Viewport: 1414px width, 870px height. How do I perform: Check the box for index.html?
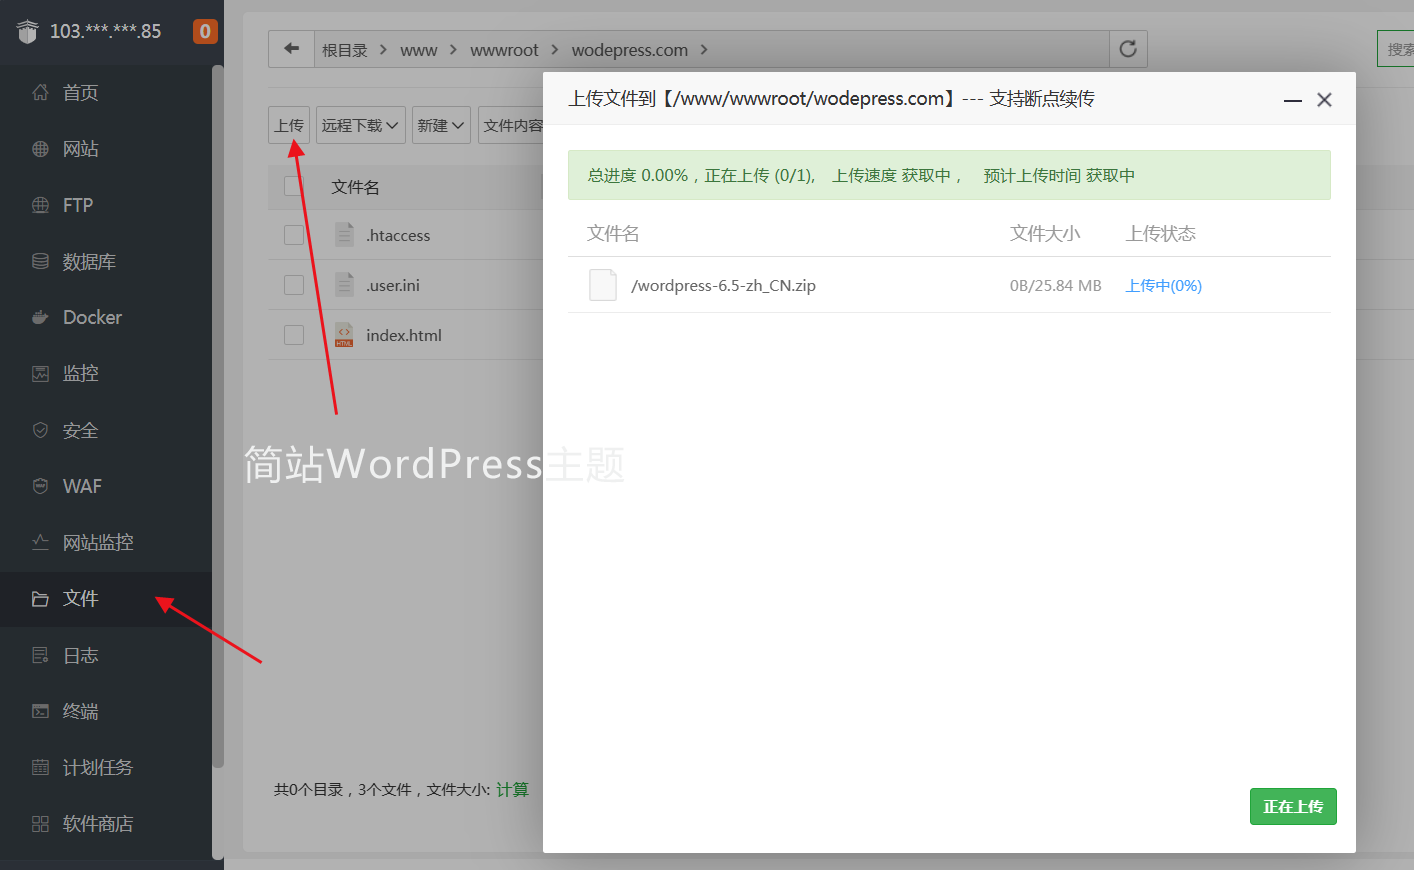[x=294, y=335]
